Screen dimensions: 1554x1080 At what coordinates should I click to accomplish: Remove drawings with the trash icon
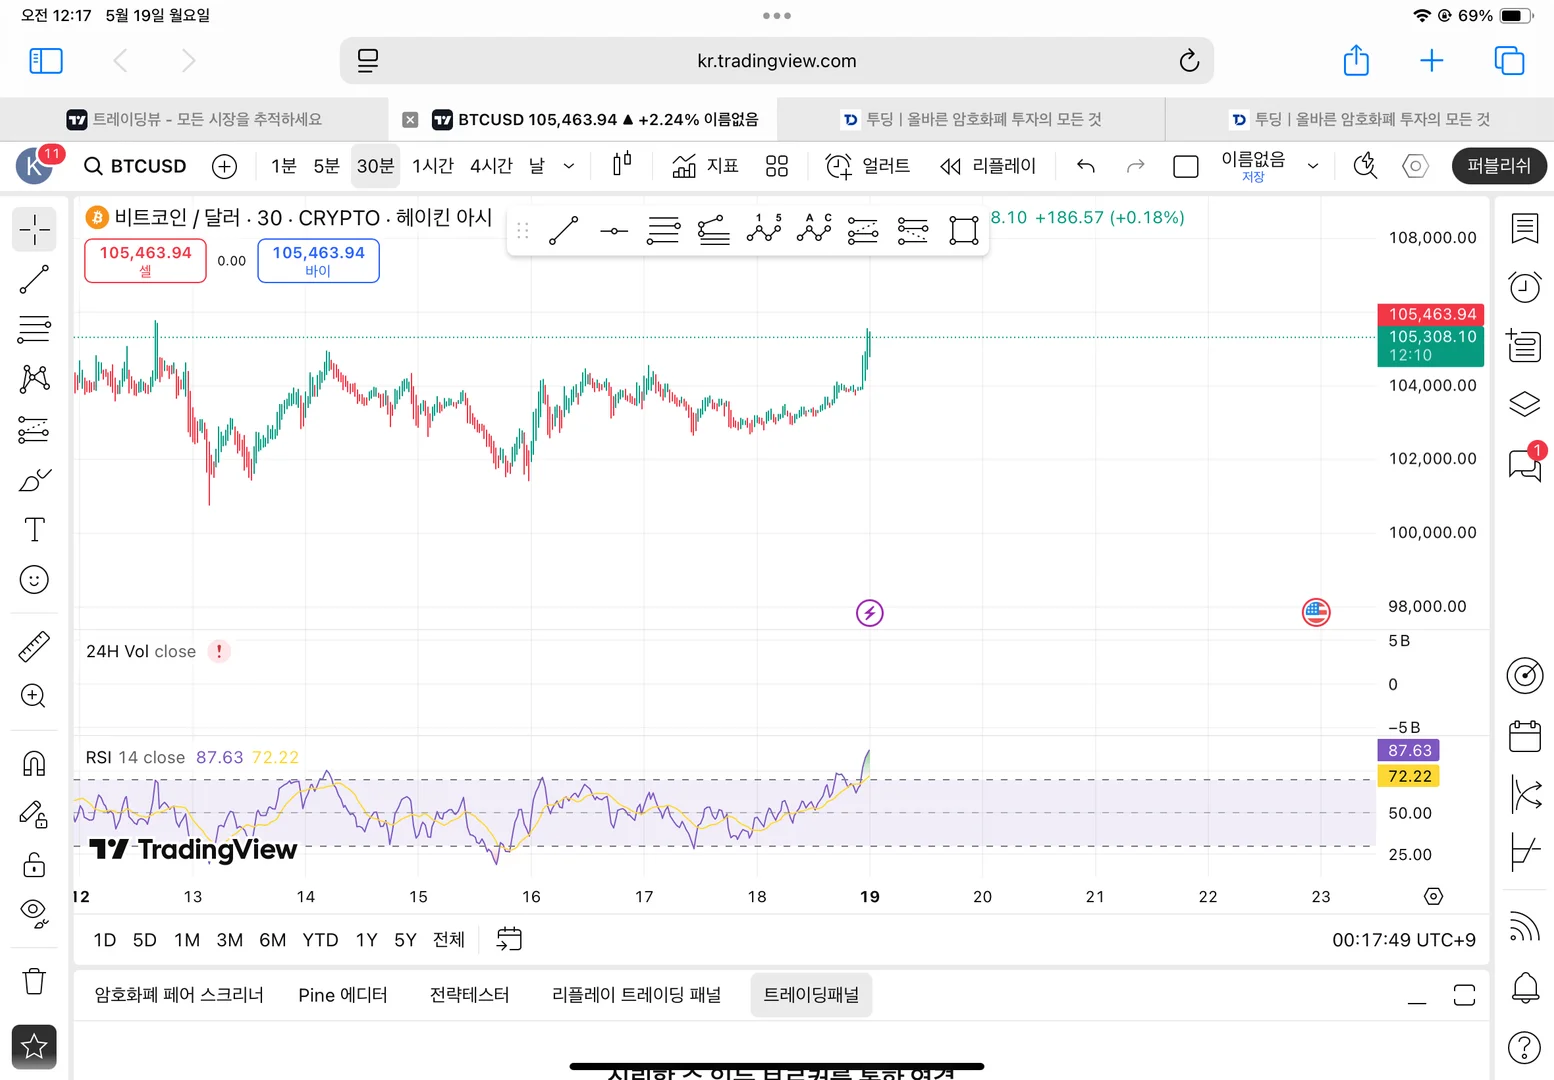tap(34, 981)
